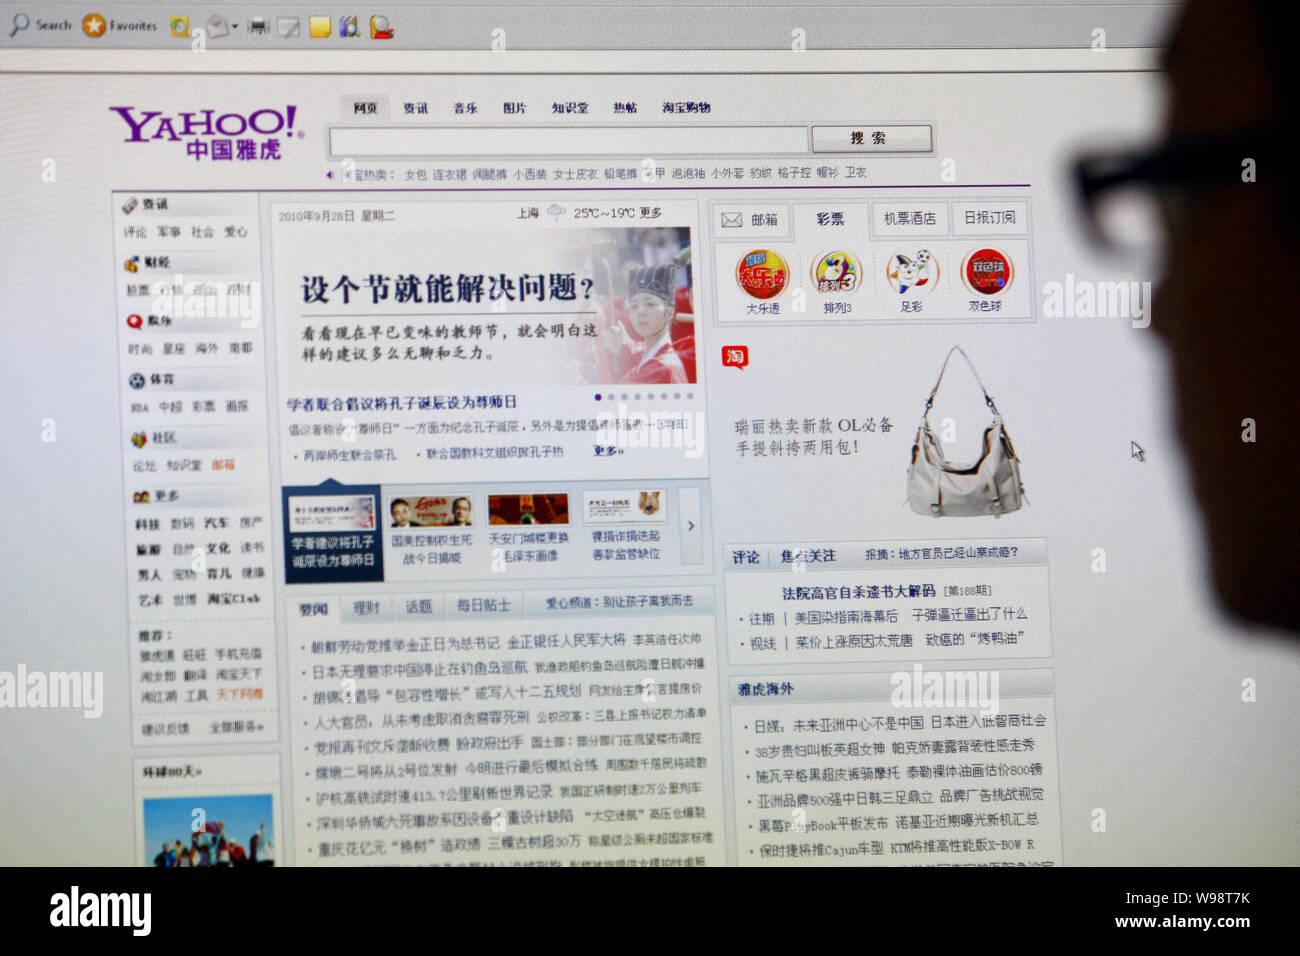The image size is (1300, 956).
Task: Open the 机票酒店 tab
Action: (x=909, y=218)
